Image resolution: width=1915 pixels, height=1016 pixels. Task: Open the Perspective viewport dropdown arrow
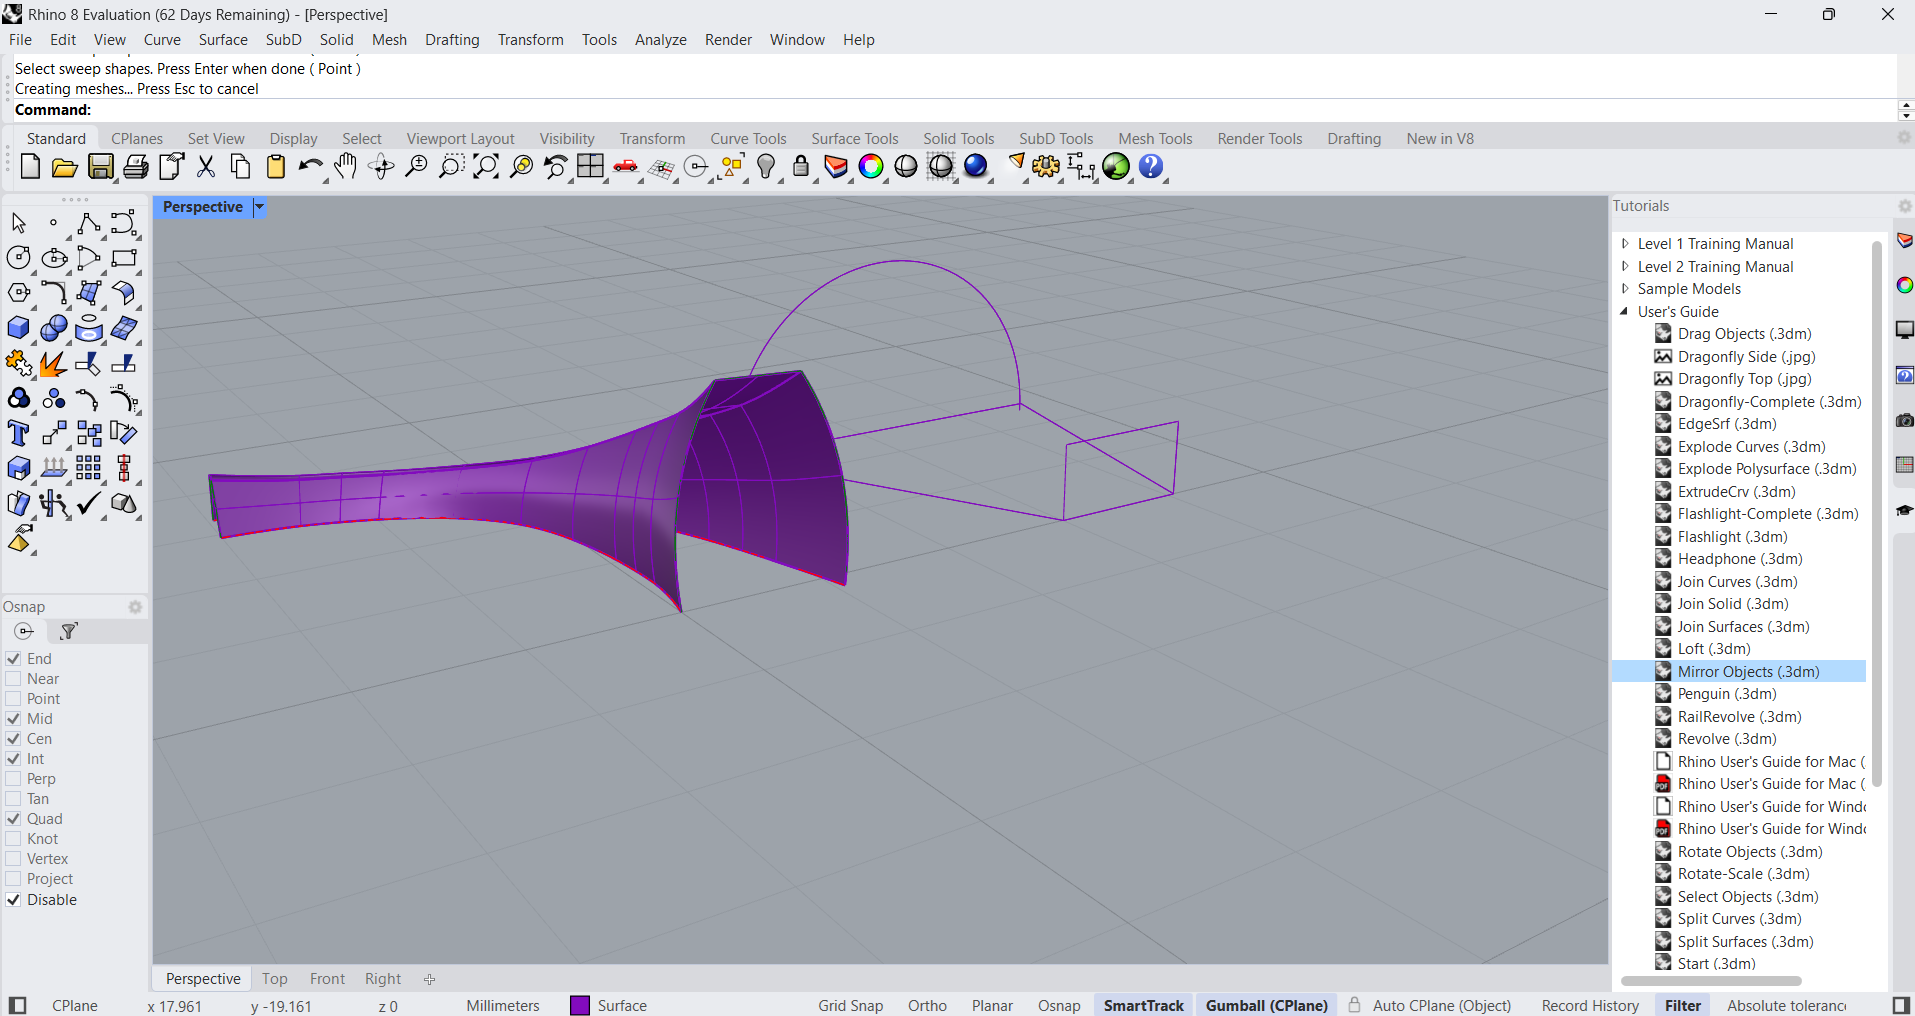pyautogui.click(x=259, y=207)
